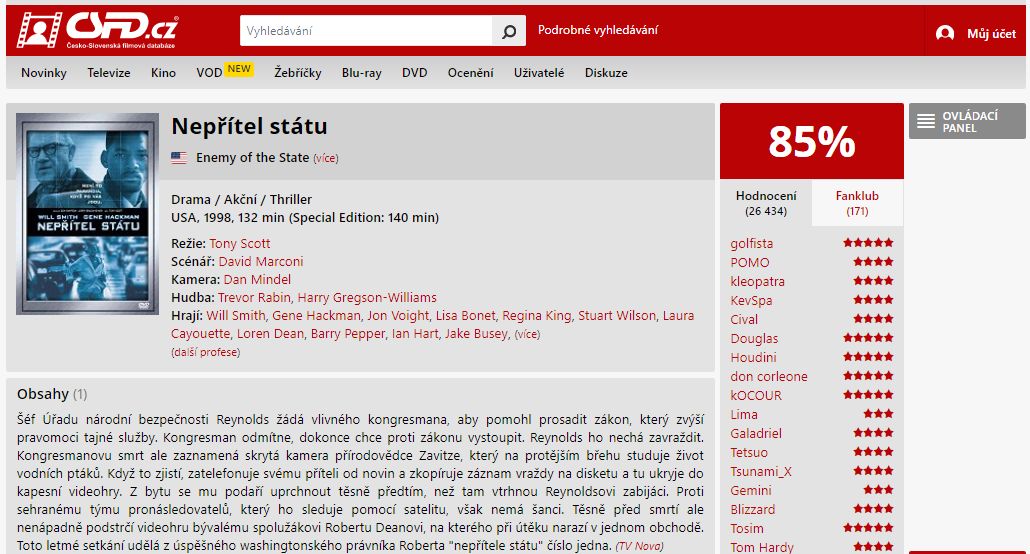The height and width of the screenshot is (554, 1030).
Task: Open Jake Busey's page
Action: tap(476, 334)
